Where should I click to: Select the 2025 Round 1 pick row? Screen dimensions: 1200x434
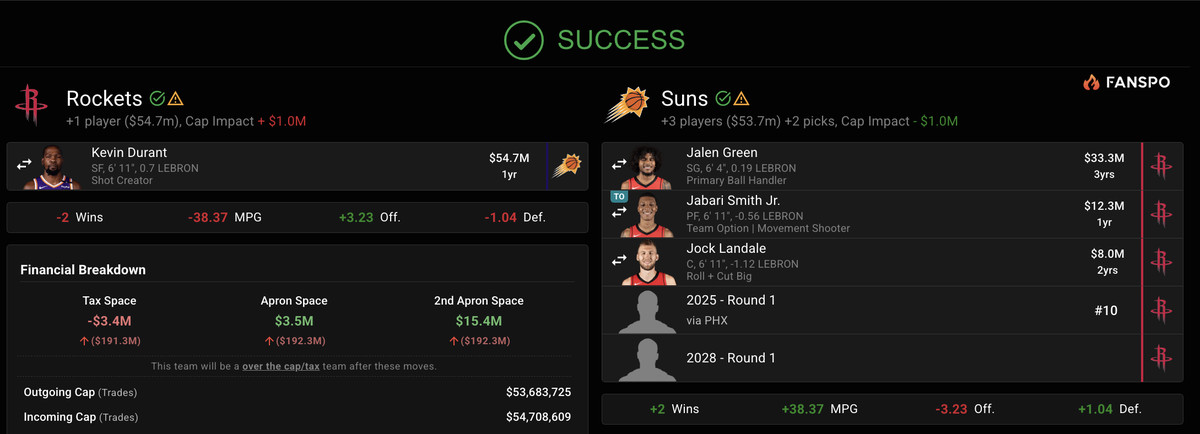[870, 310]
